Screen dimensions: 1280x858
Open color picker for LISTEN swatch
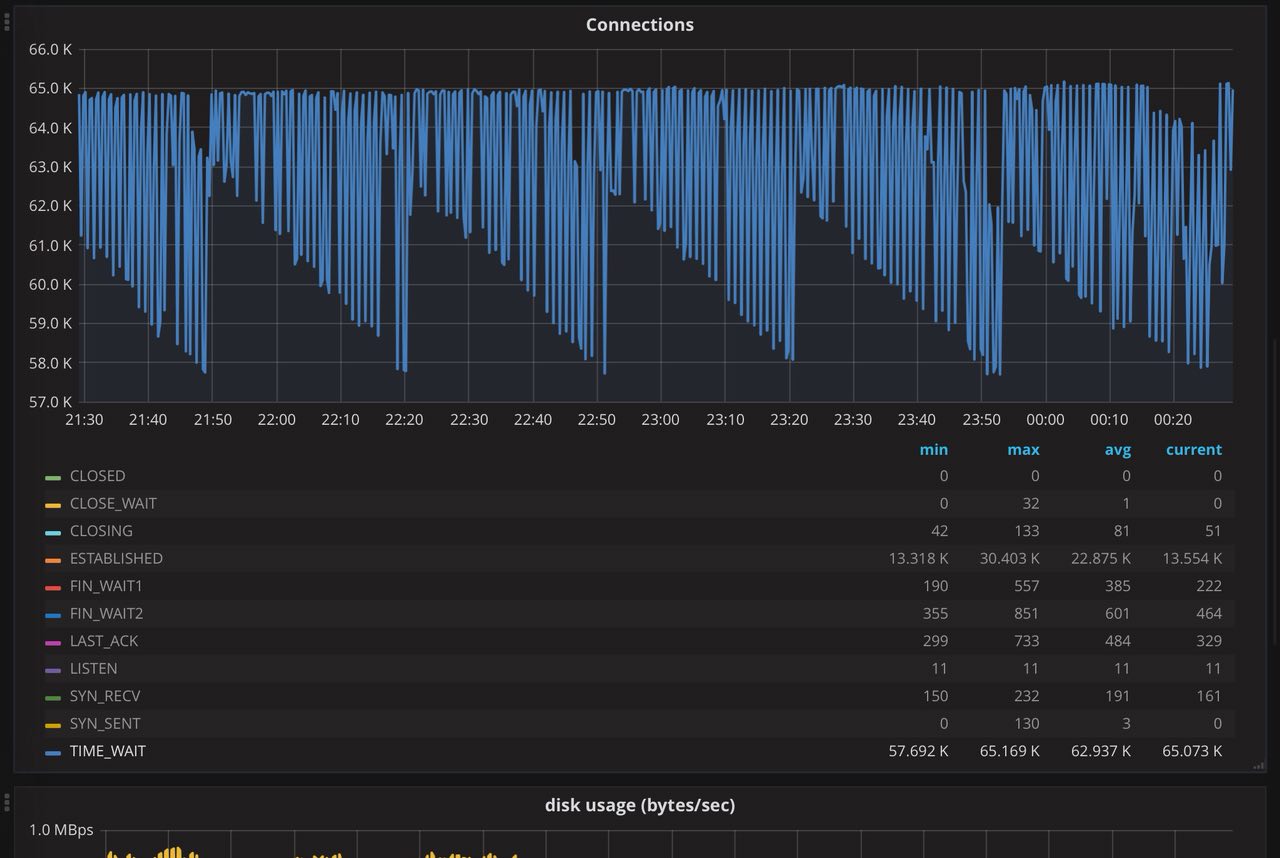(x=53, y=670)
